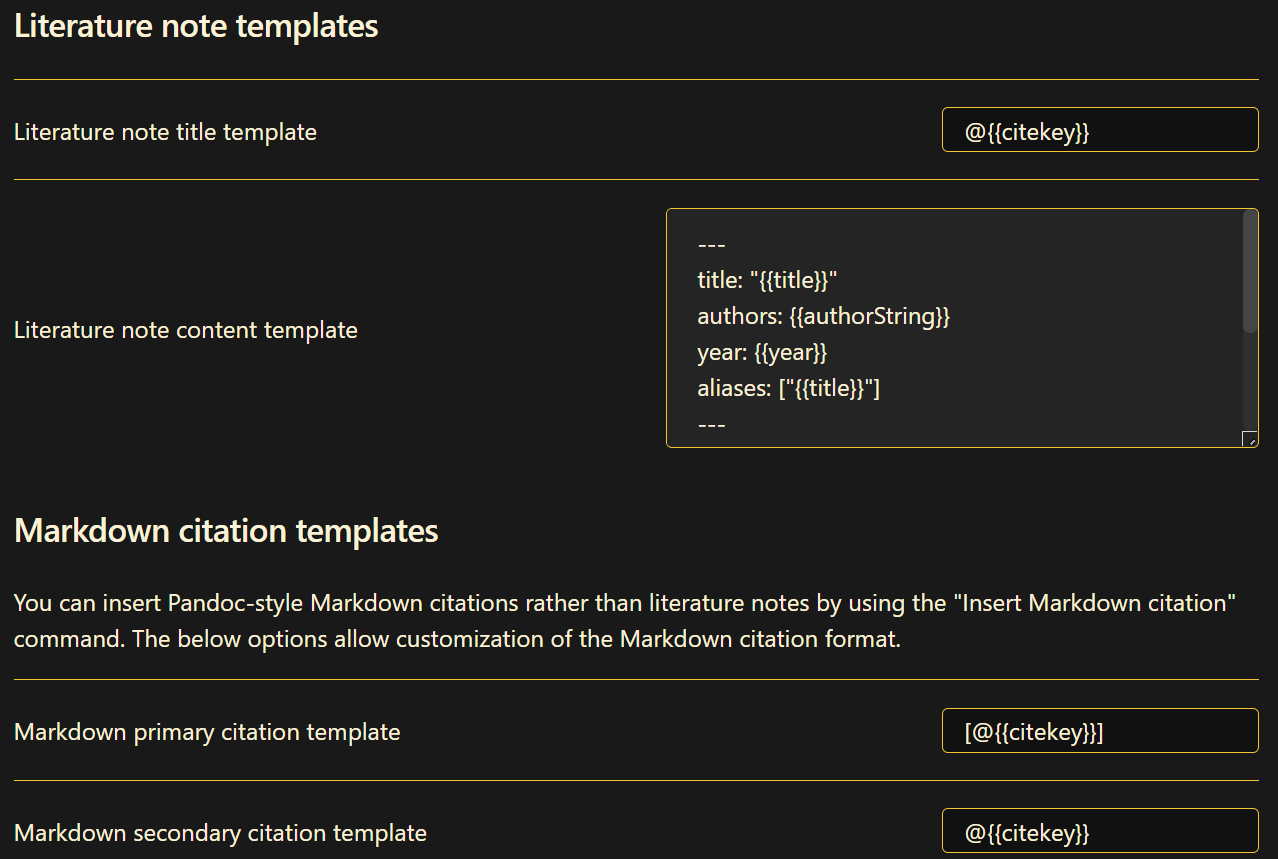Click the "Literature note title template" label
This screenshot has height=859, width=1278.
point(165,131)
